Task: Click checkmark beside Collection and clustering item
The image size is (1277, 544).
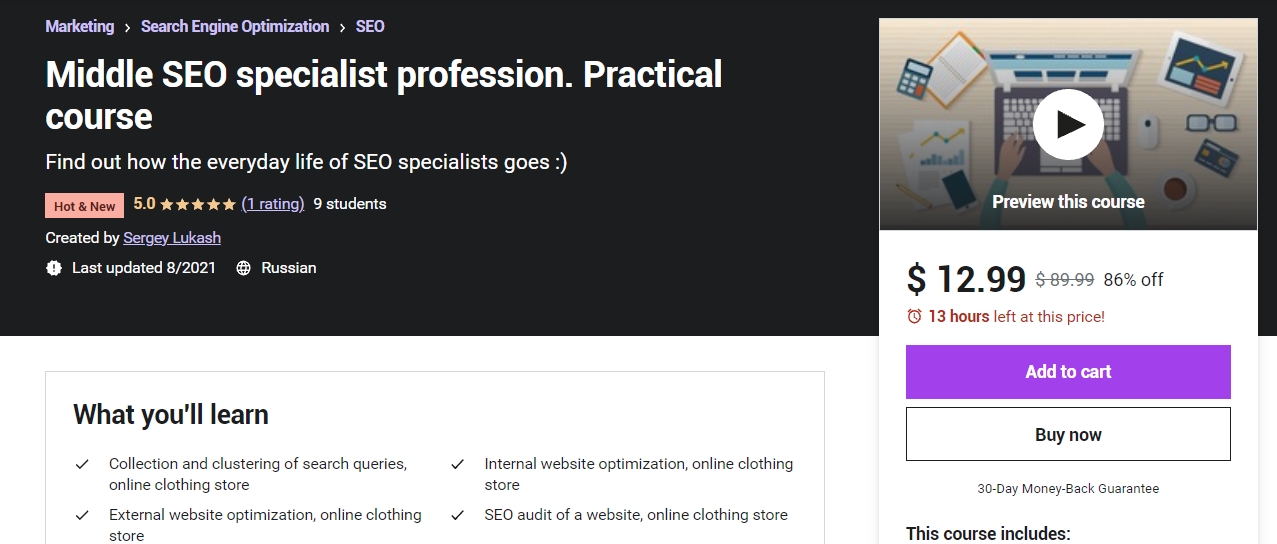Action: click(x=83, y=464)
